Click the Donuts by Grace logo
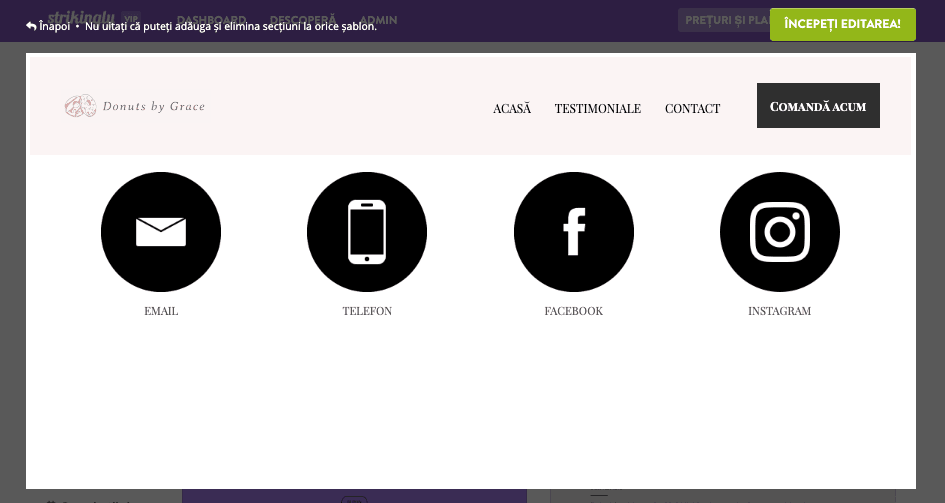This screenshot has height=503, width=945. pos(135,106)
